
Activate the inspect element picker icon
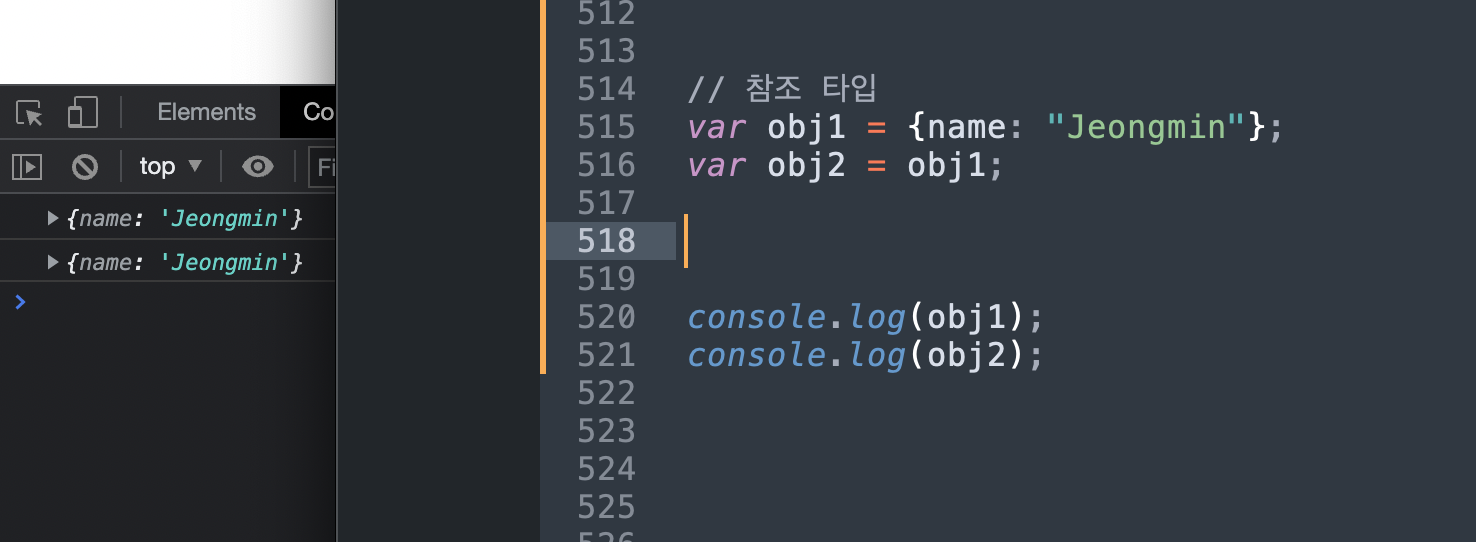coord(30,113)
